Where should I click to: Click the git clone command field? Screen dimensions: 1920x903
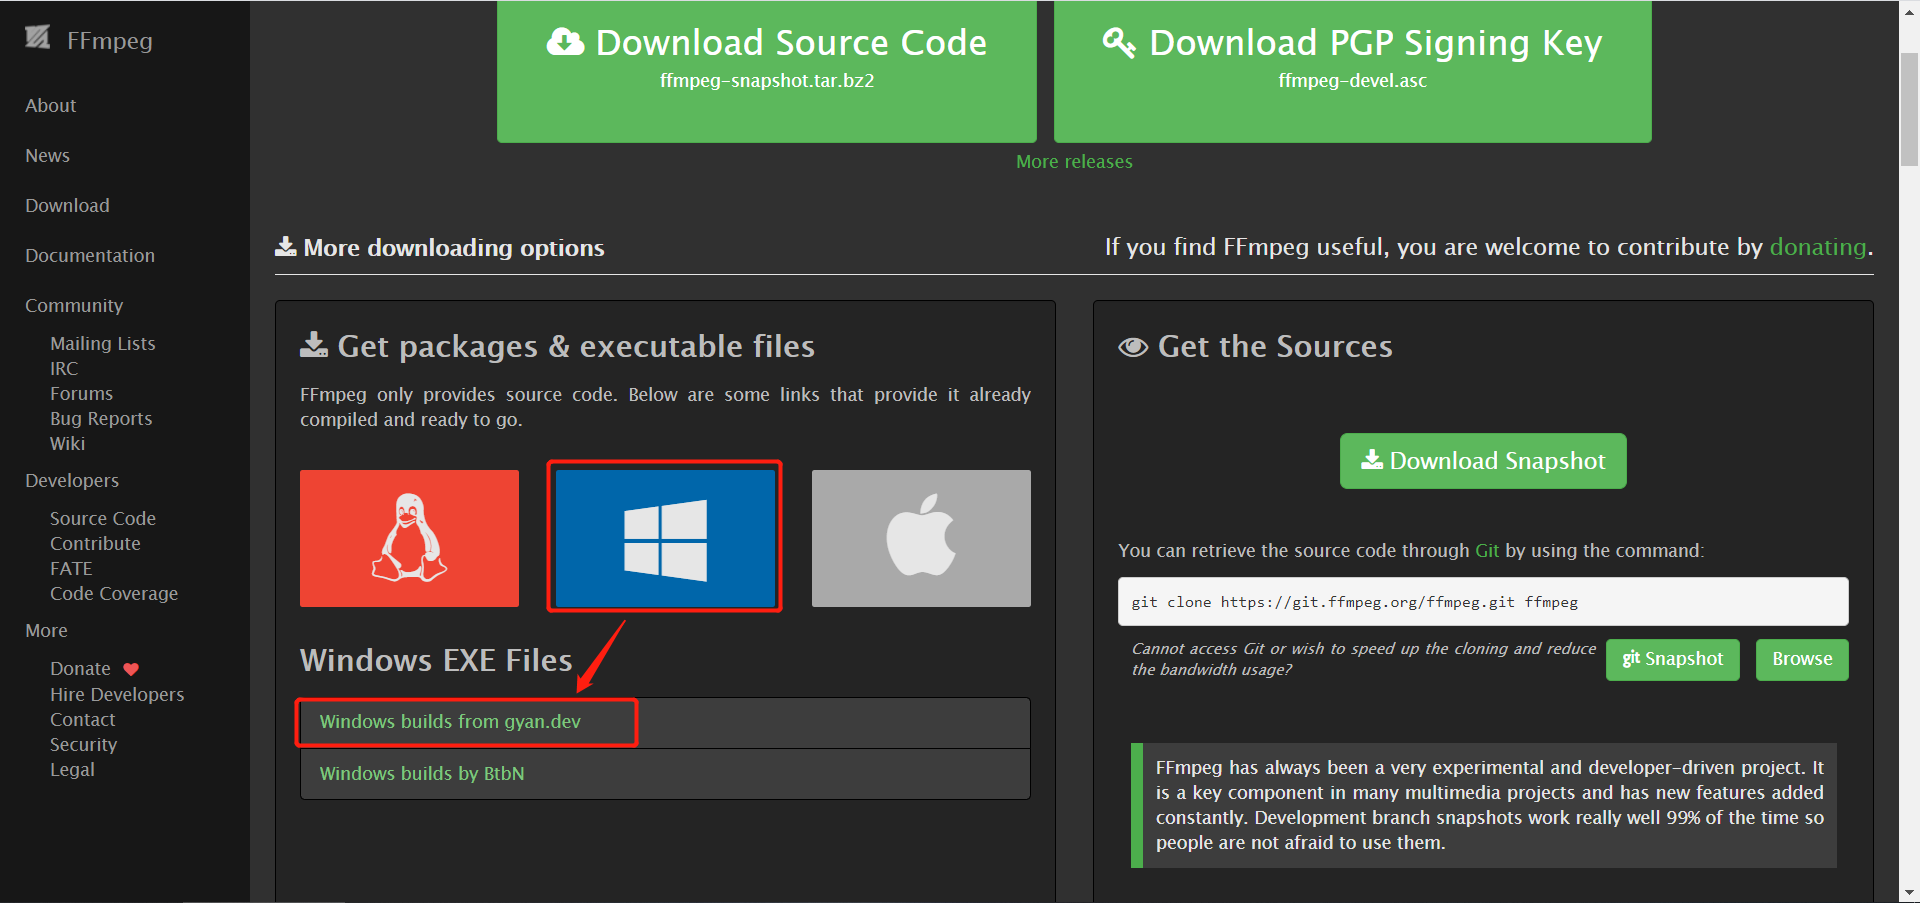click(1483, 602)
